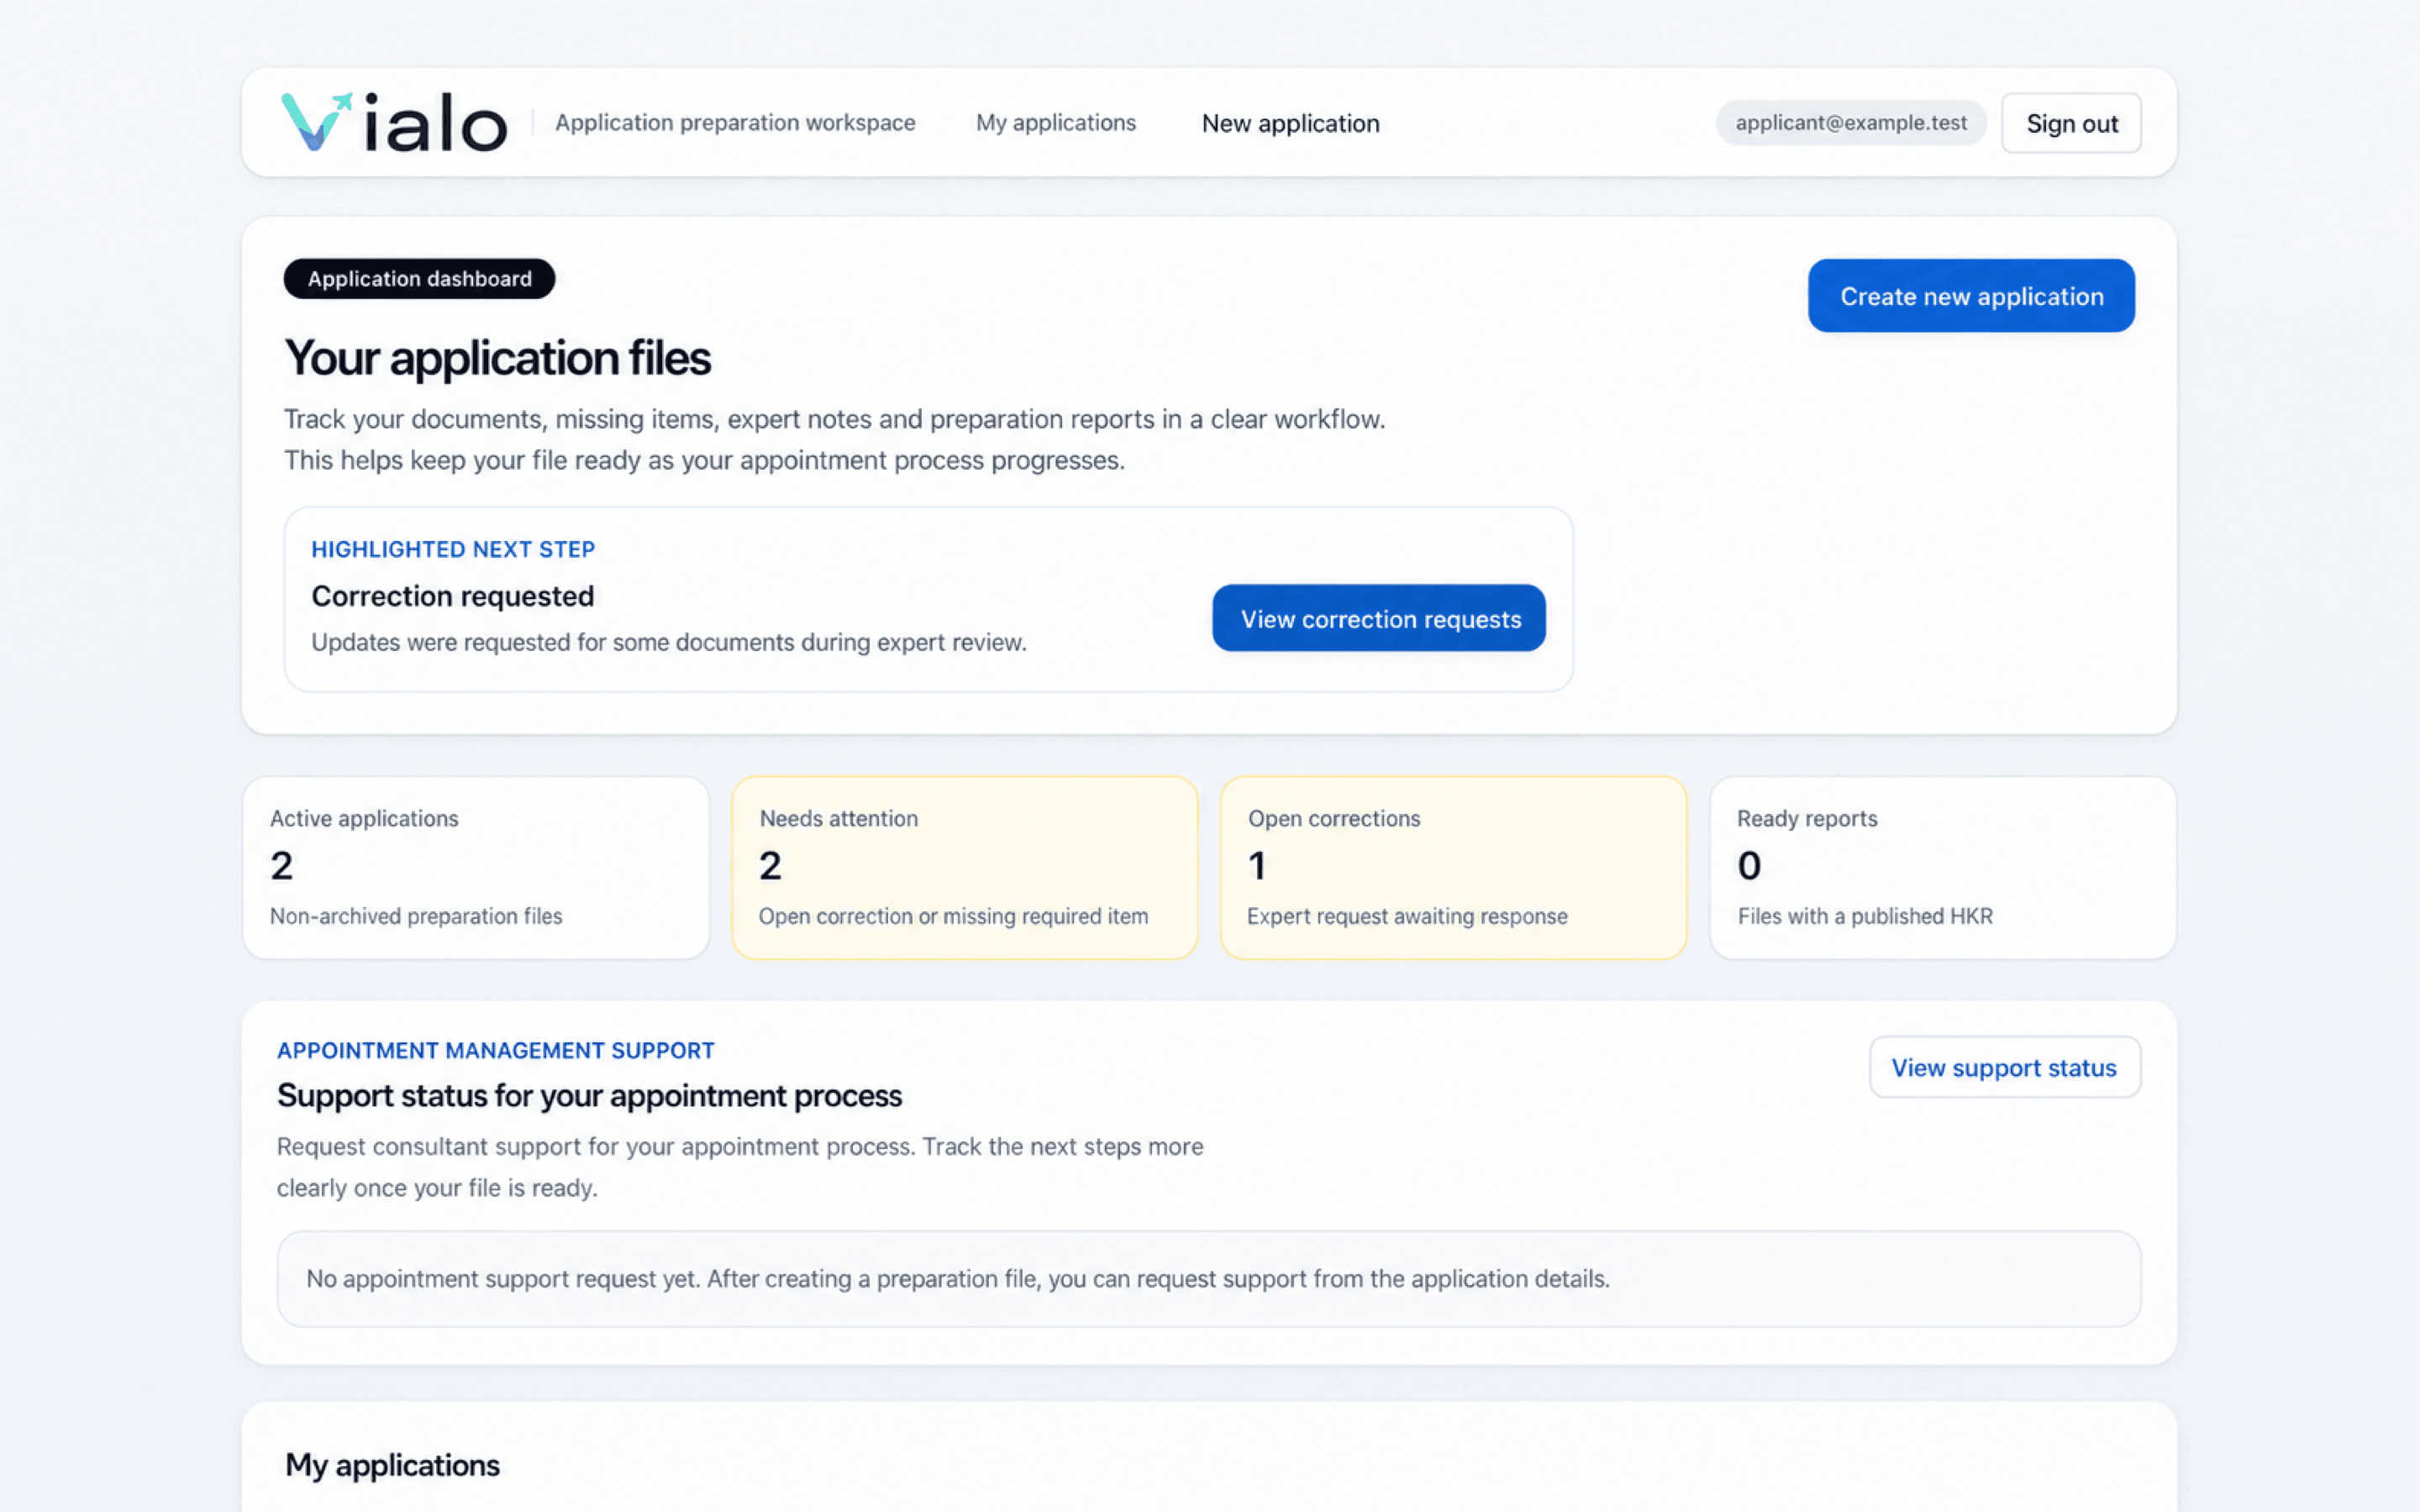2420x1512 pixels.
Task: Click 'Expert request awaiting response' text
Action: point(1407,916)
